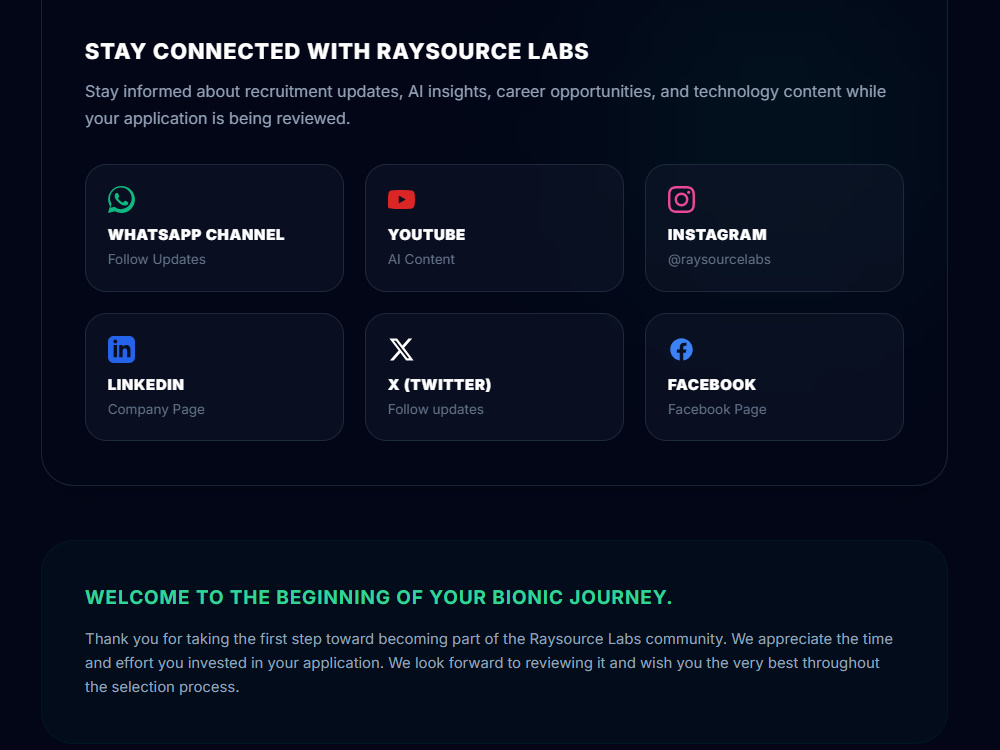Screen dimensions: 1000x750
Task: Click the red YouTube play icon
Action: (401, 200)
